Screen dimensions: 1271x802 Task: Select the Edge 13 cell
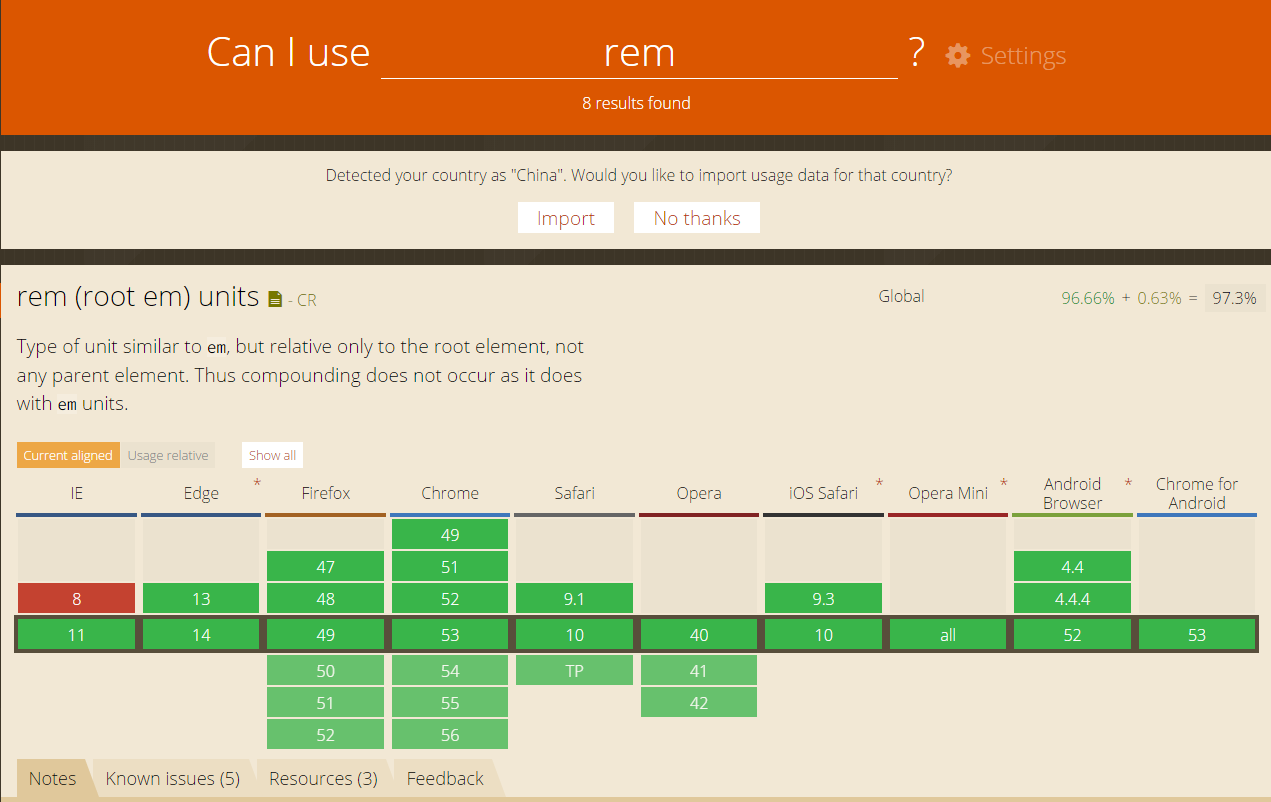201,599
